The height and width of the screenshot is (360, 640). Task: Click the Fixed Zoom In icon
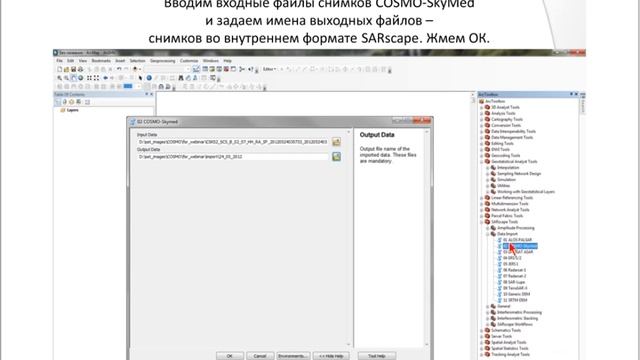tap(89, 78)
